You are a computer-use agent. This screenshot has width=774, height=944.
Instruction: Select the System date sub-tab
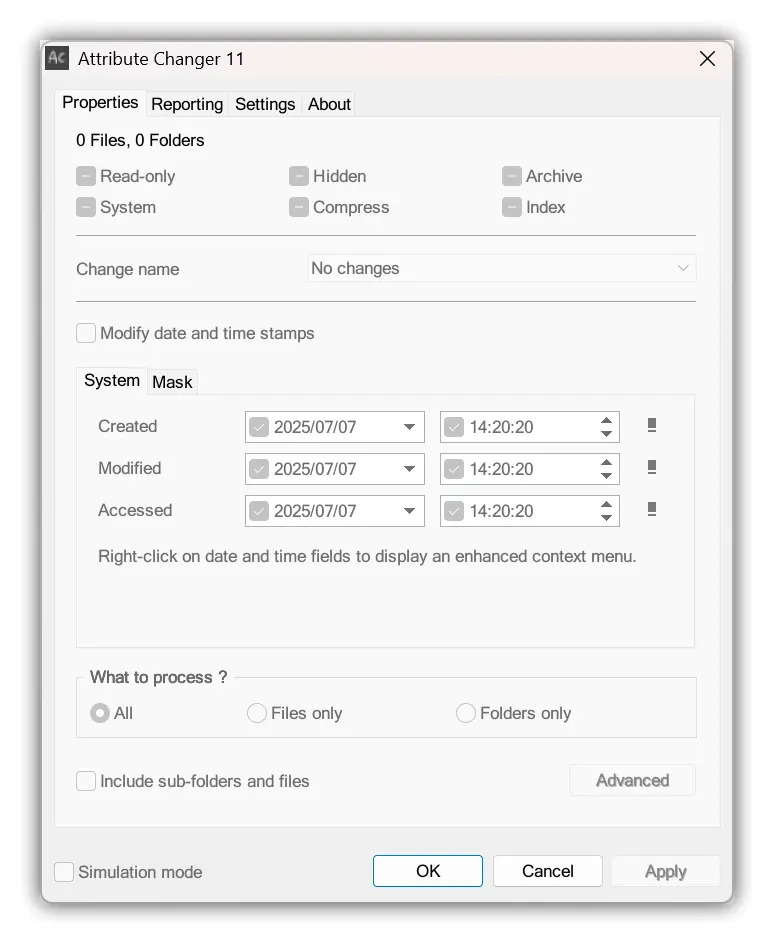[x=112, y=380]
